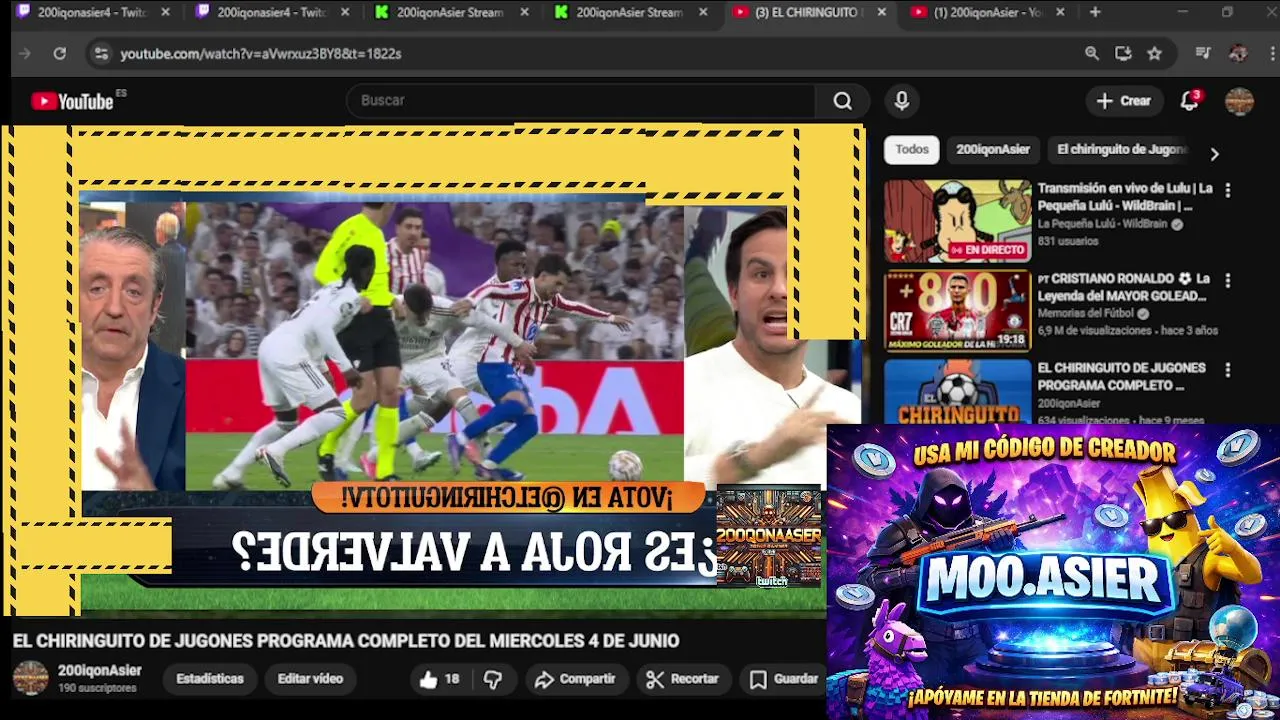The image size is (1280, 720).
Task: Click the Editar vídeo button
Action: coord(310,678)
